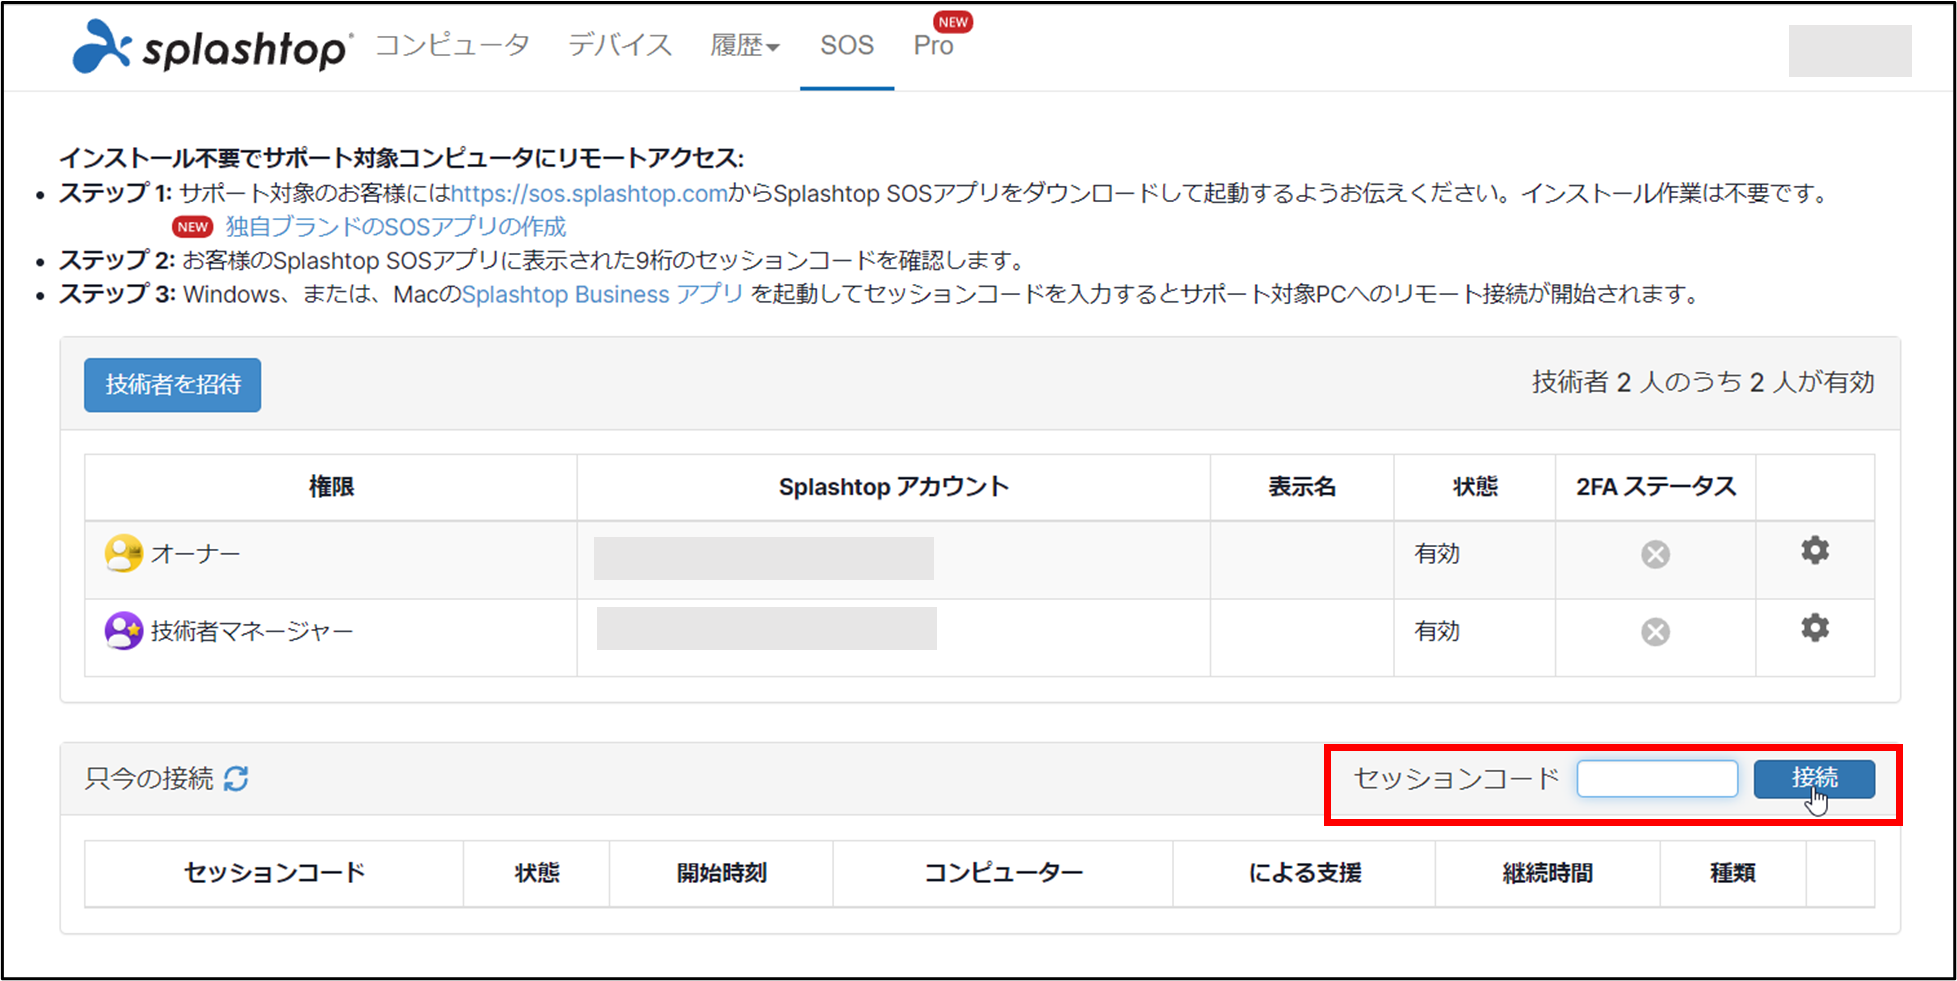The image size is (1957, 981).
Task: Switch to the デバイス tab
Action: click(x=618, y=45)
